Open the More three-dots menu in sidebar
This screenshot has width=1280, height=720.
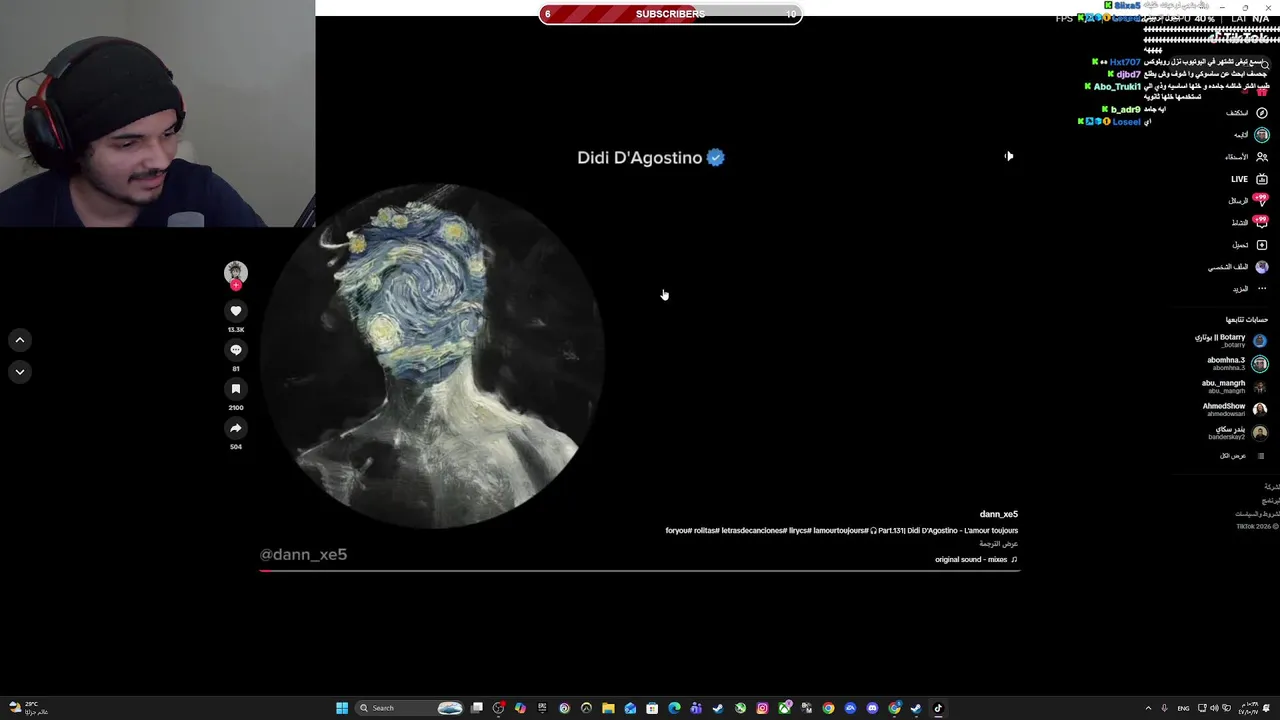(x=1262, y=289)
